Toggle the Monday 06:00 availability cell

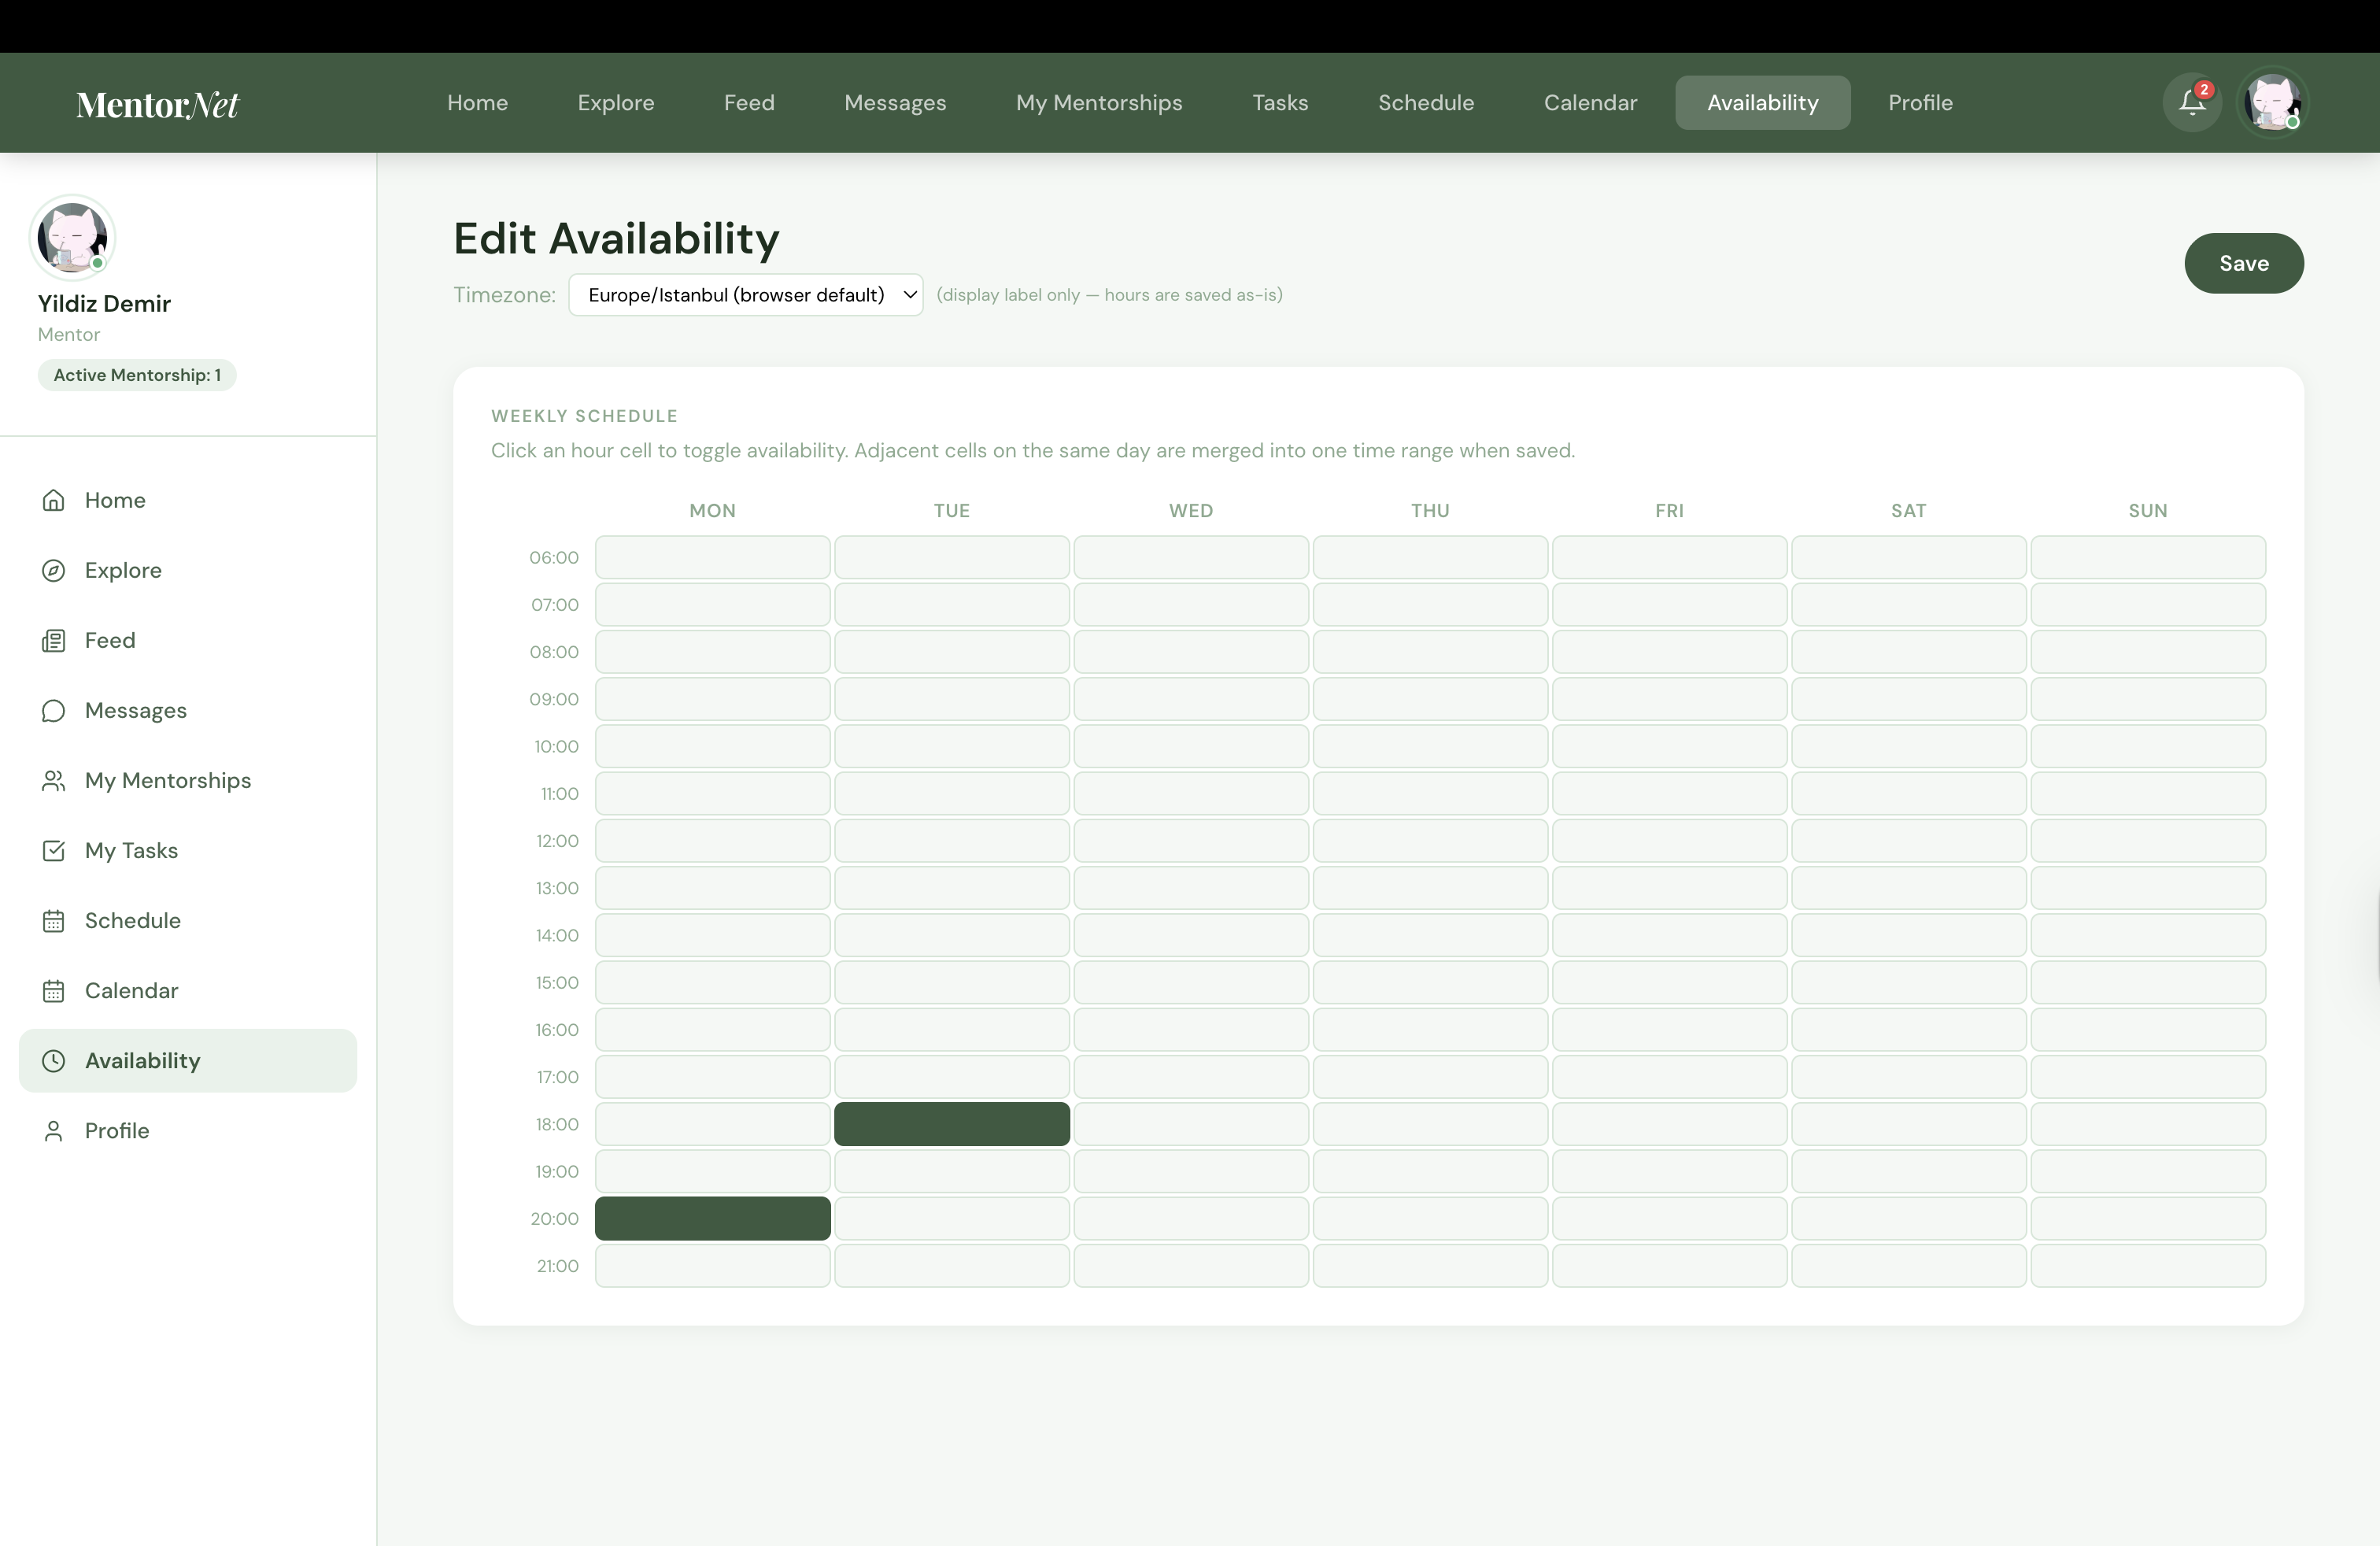(713, 557)
